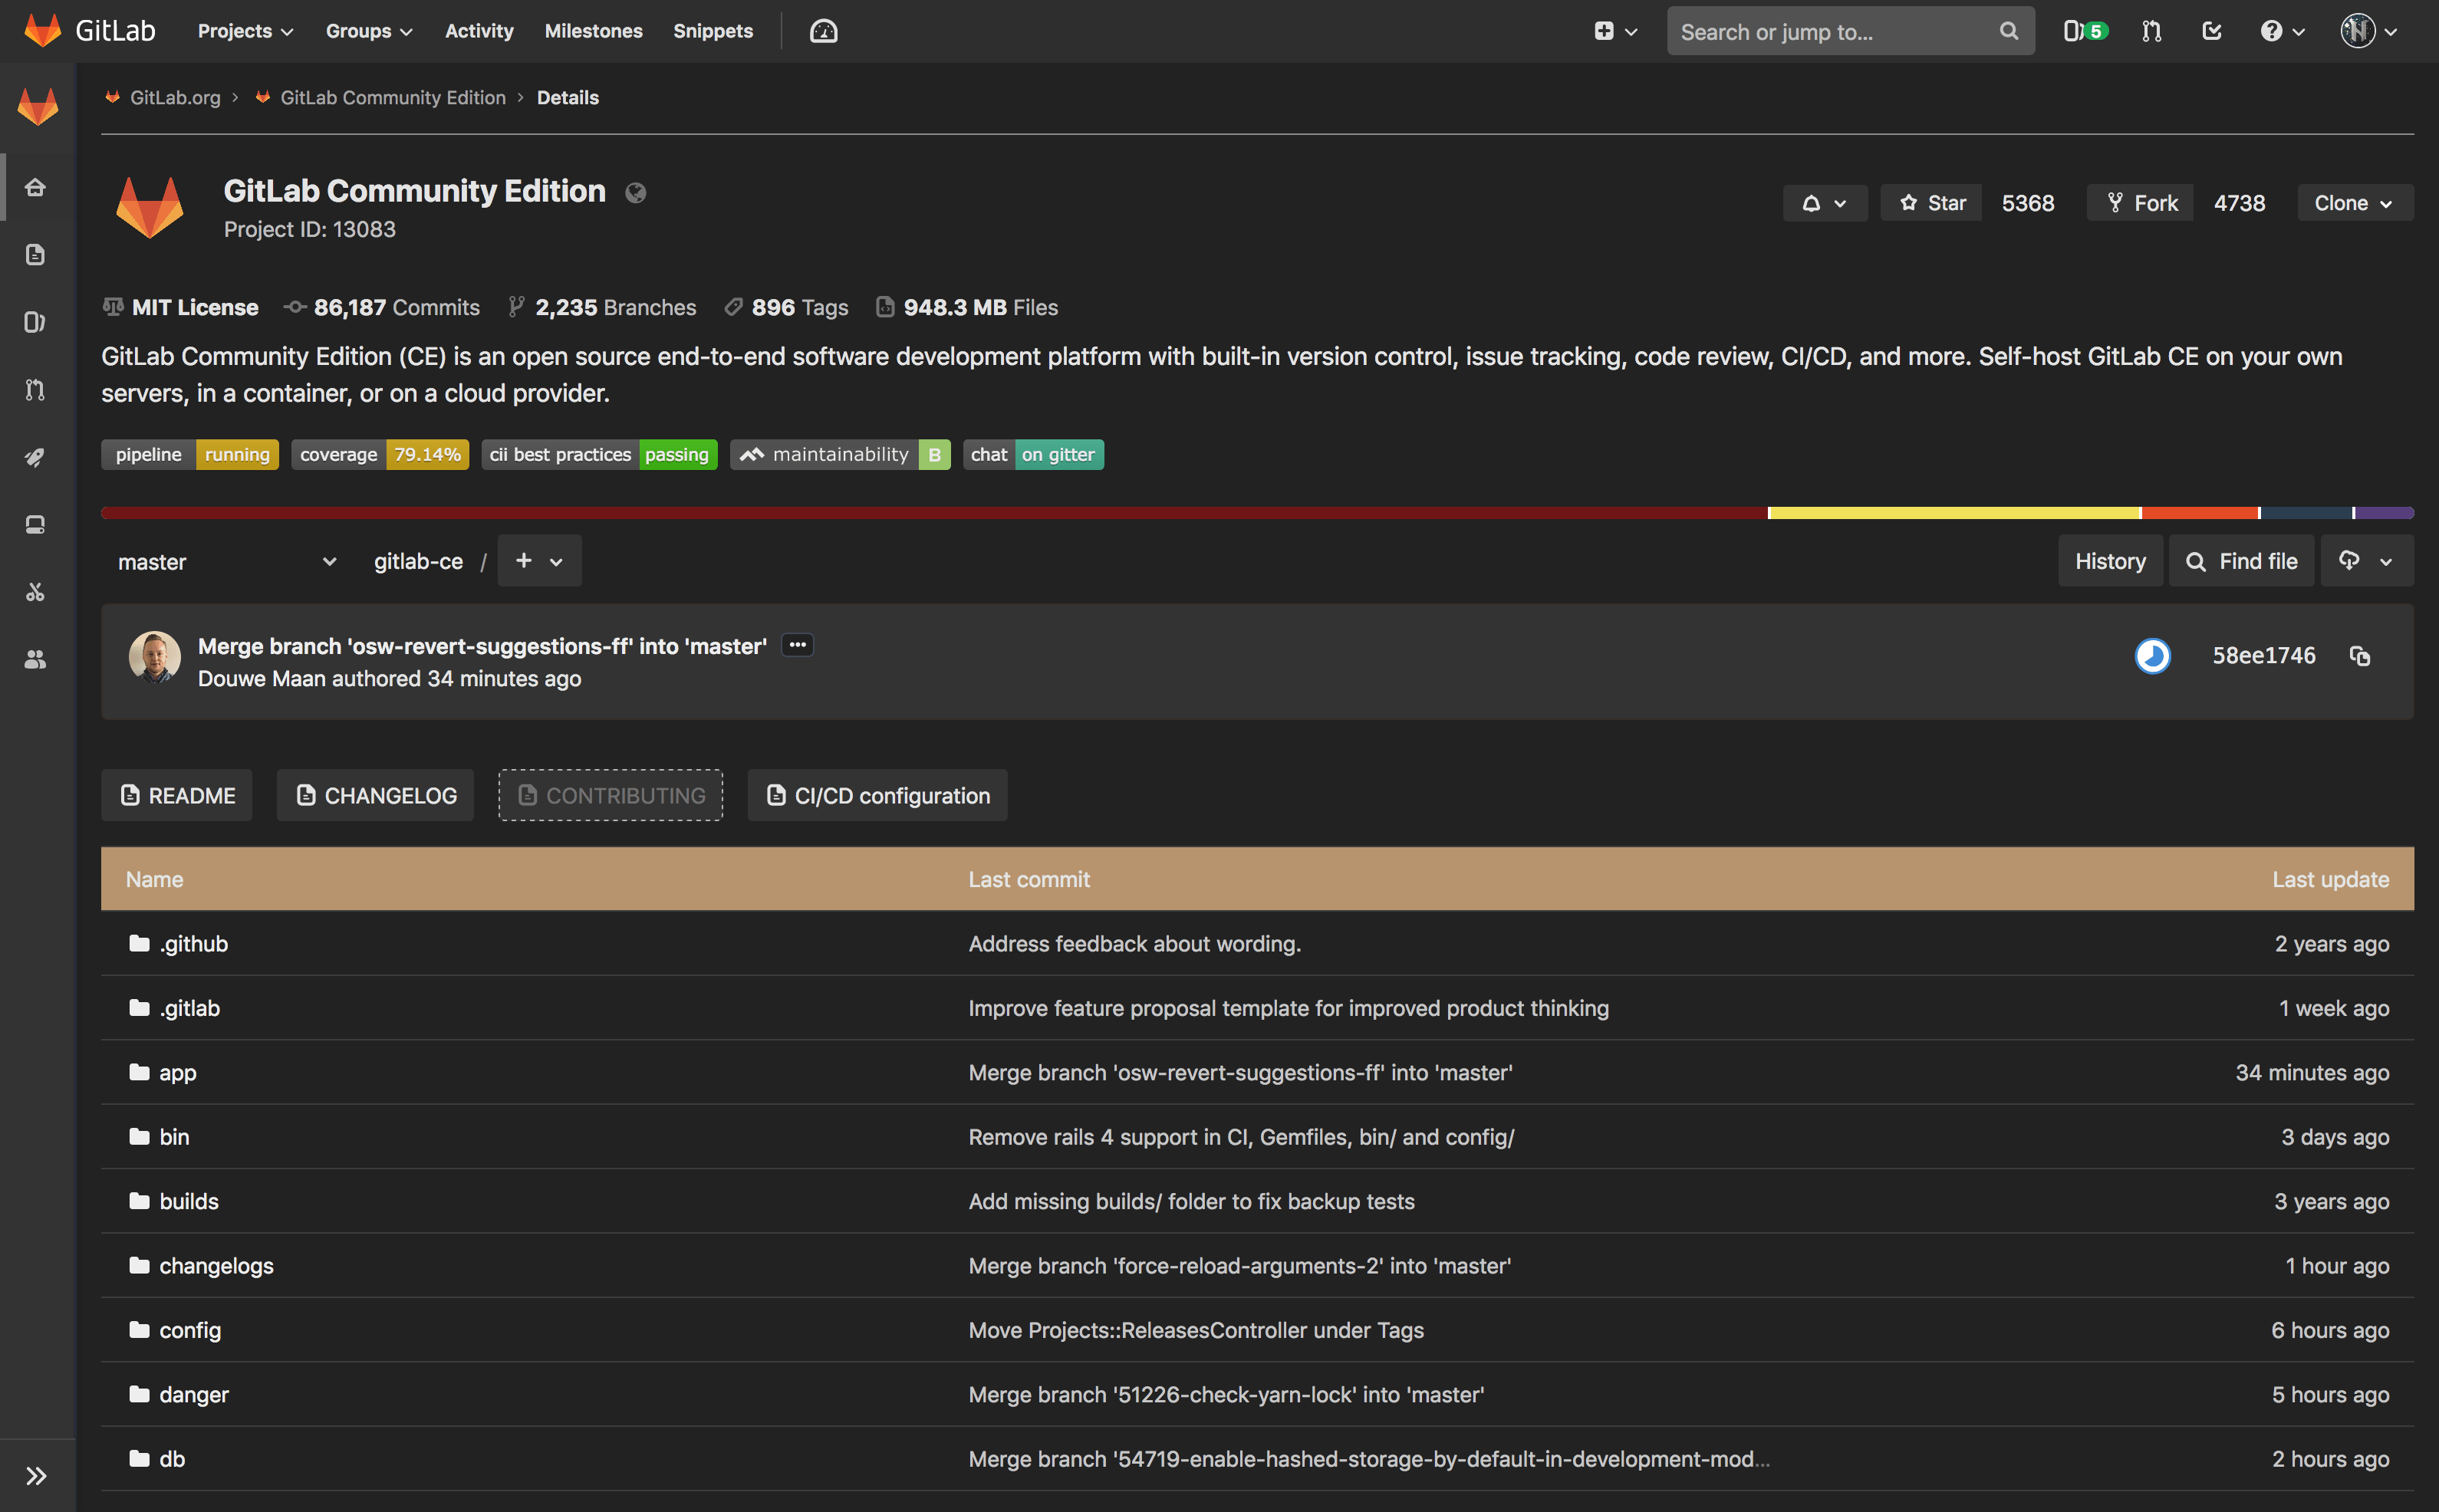Viewport: 2439px width, 1512px height.
Task: Open merge requests icon in top bar
Action: coord(2151,31)
